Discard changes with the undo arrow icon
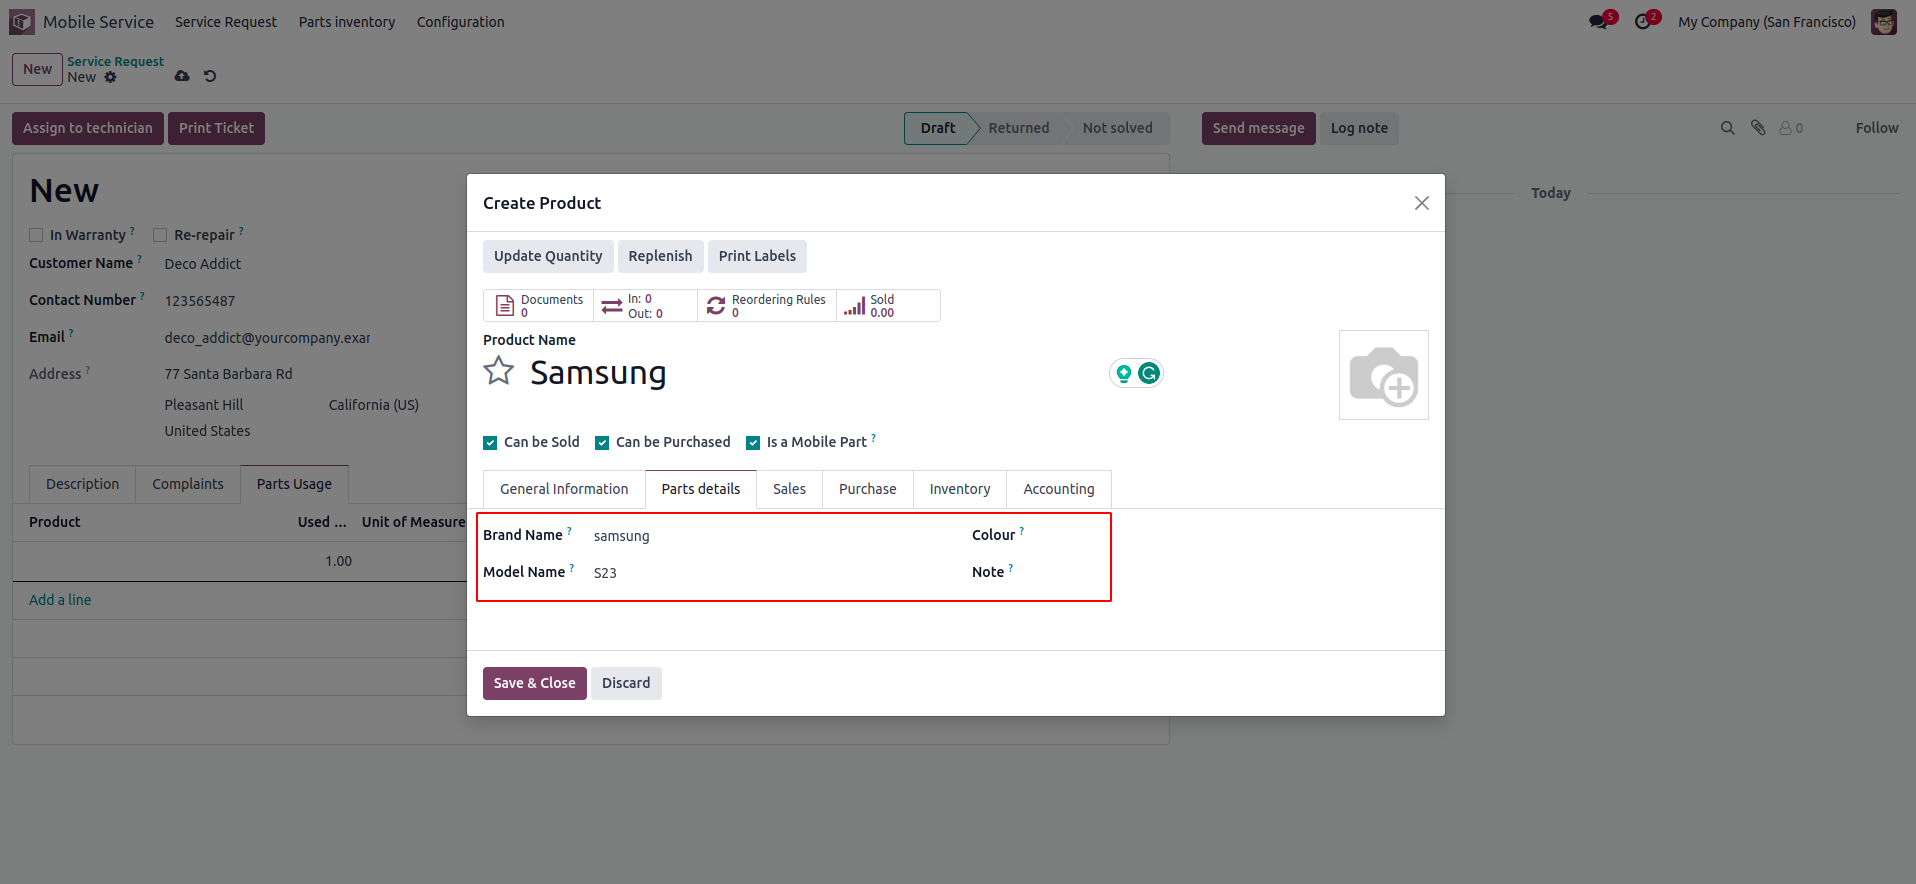 [210, 76]
